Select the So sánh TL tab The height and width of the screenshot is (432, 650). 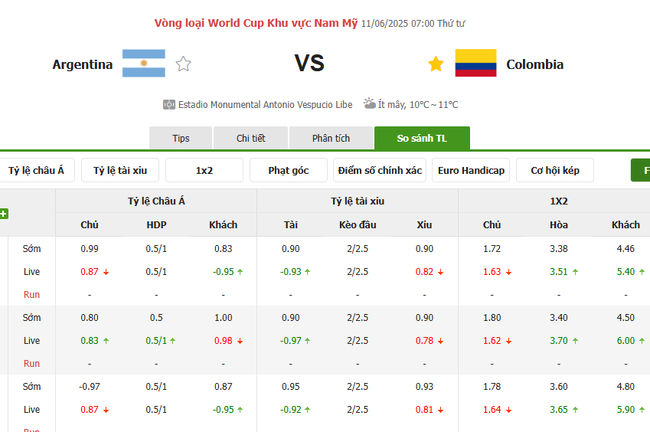coord(421,138)
